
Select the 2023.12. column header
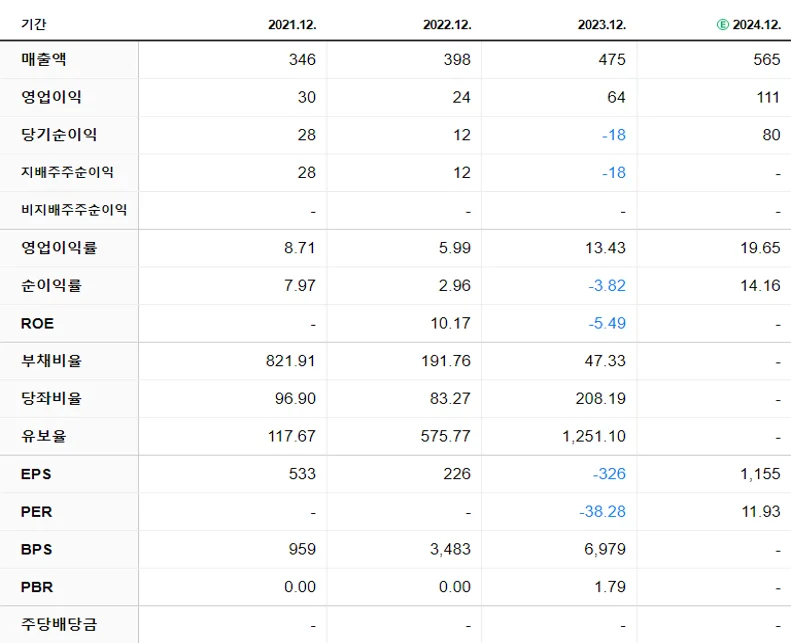pyautogui.click(x=602, y=25)
